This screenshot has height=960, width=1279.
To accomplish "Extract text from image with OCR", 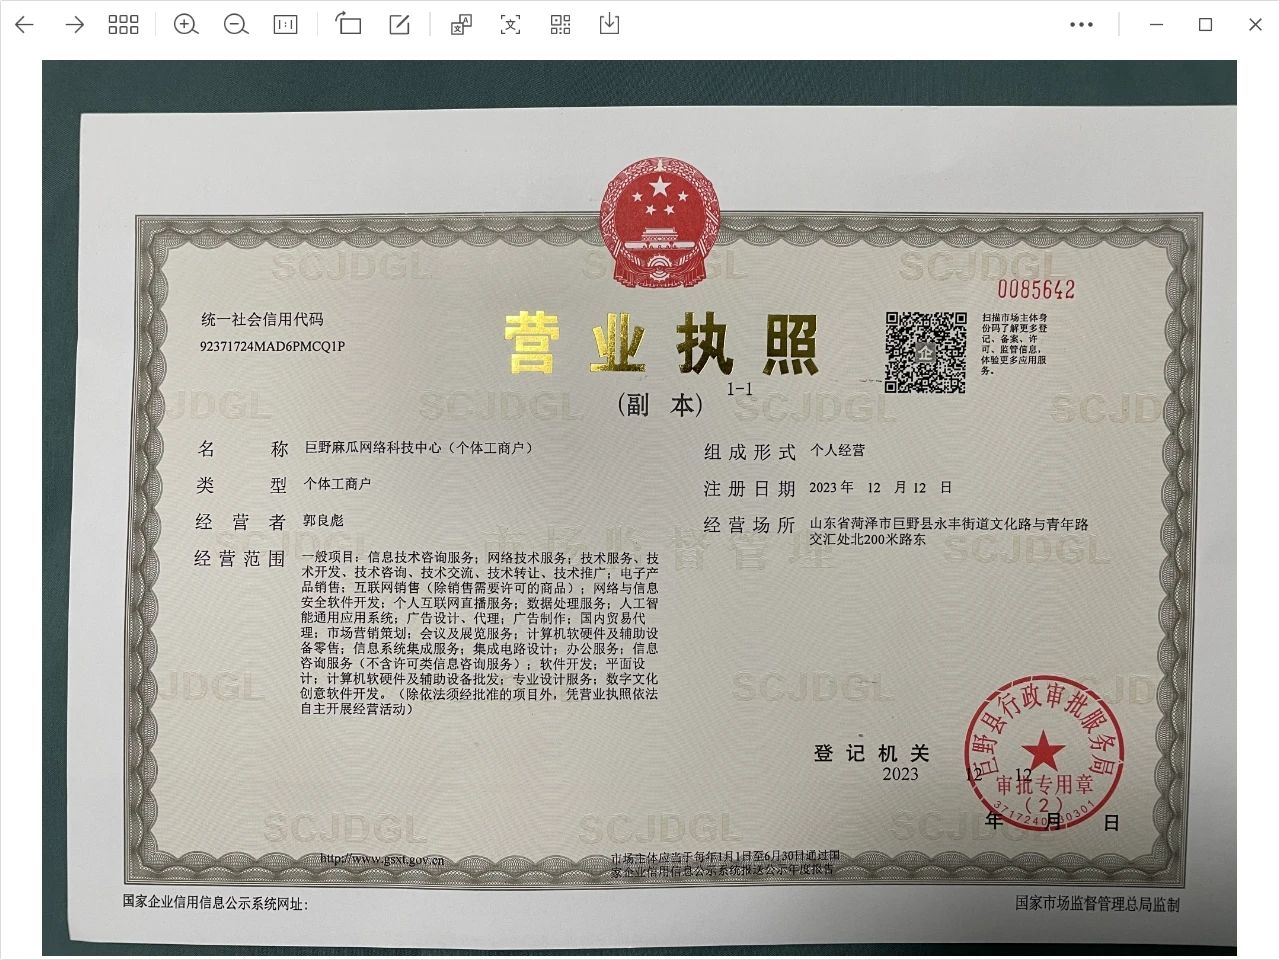I will tap(510, 25).
